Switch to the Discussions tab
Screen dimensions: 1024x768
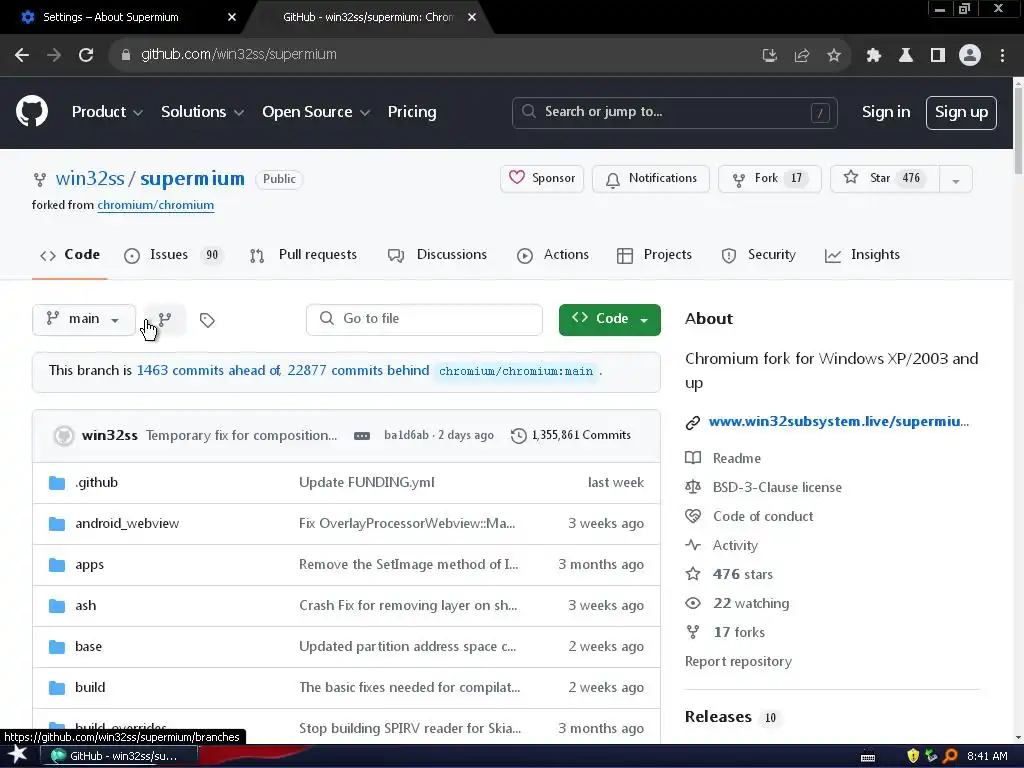pyautogui.click(x=437, y=255)
